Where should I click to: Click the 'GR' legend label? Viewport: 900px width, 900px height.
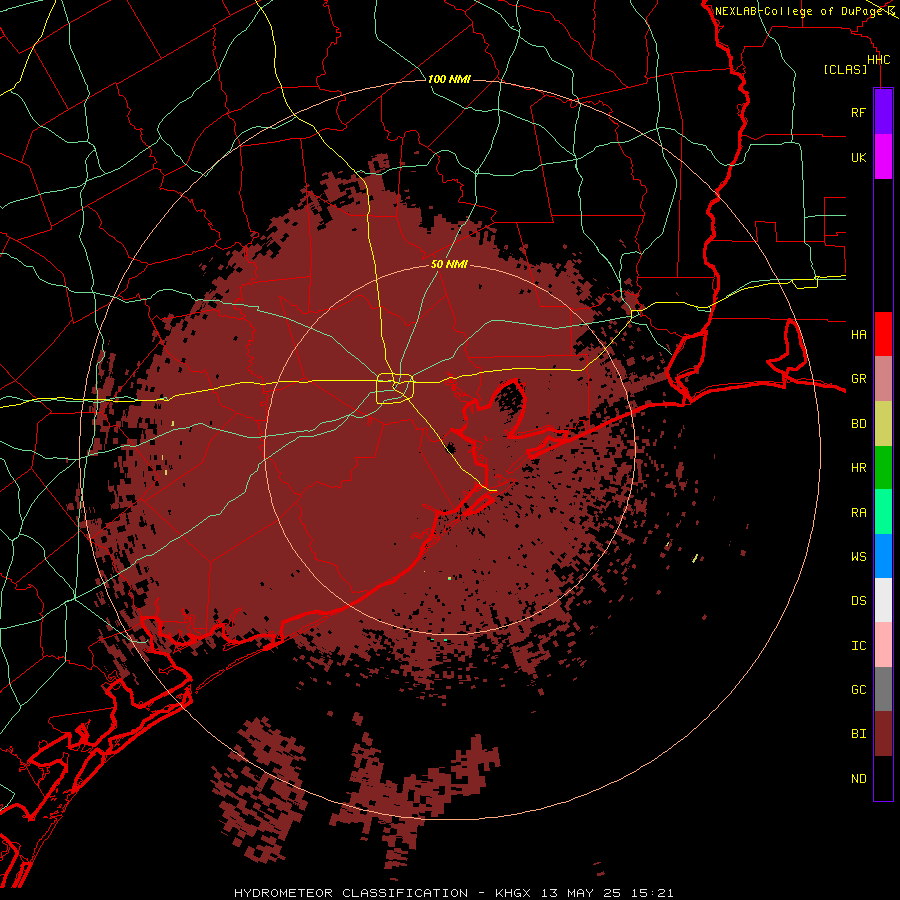[858, 379]
